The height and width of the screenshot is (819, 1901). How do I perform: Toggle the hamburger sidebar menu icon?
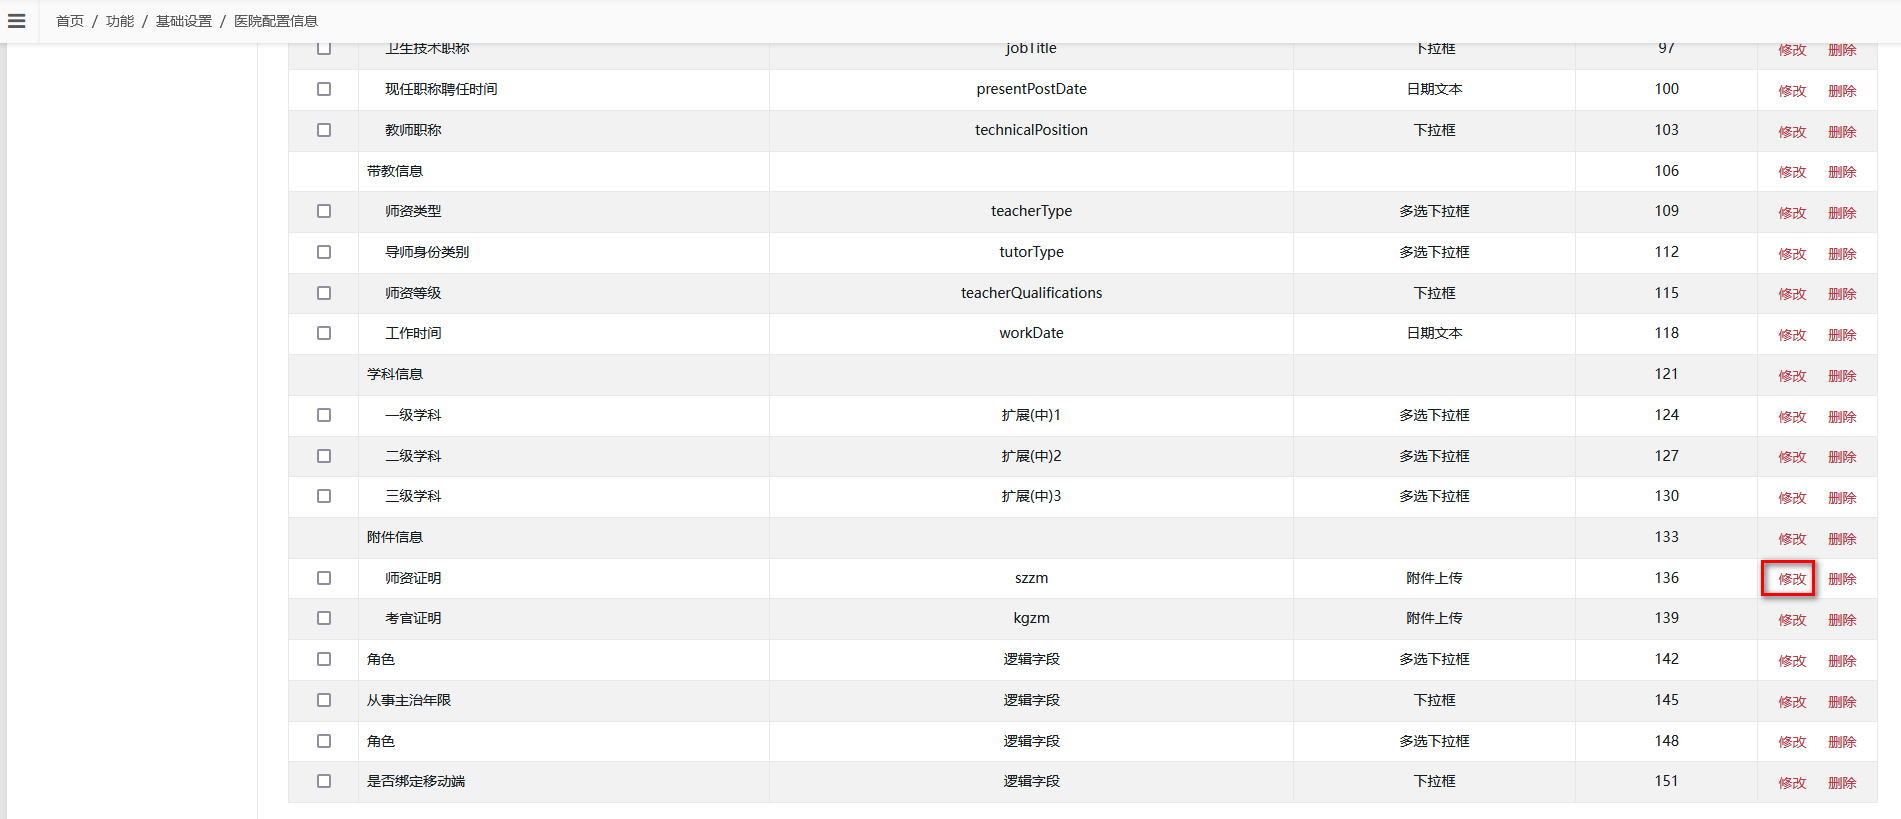tap(17, 21)
